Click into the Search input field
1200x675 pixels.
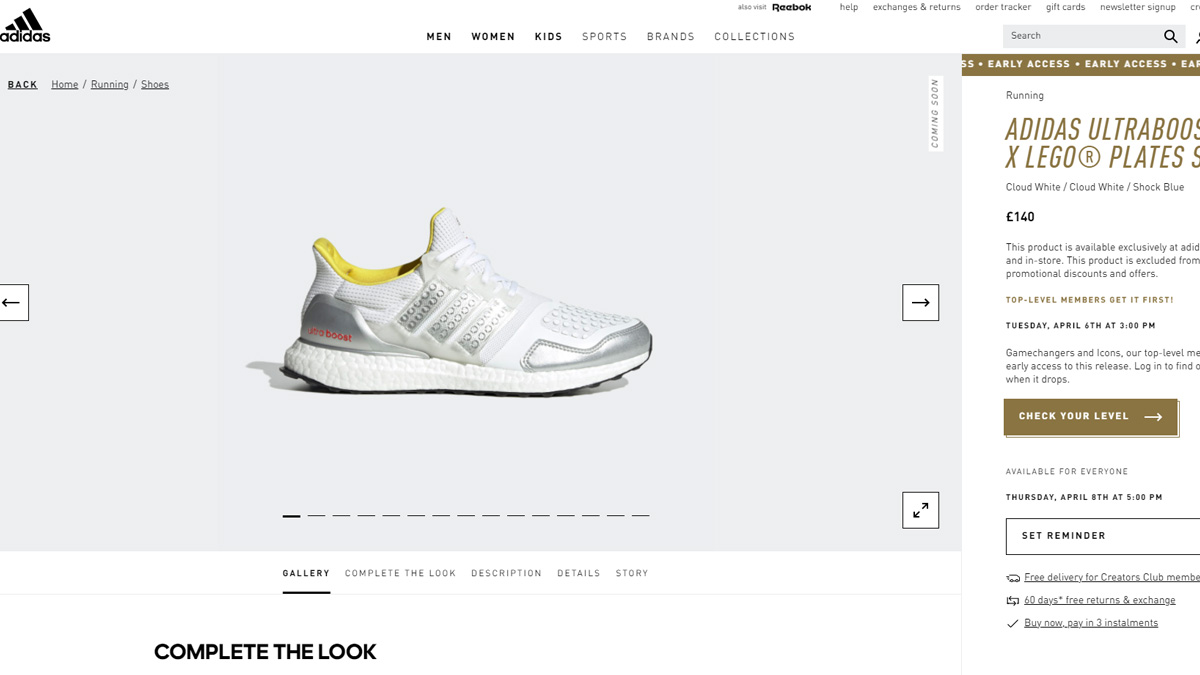(x=1082, y=36)
